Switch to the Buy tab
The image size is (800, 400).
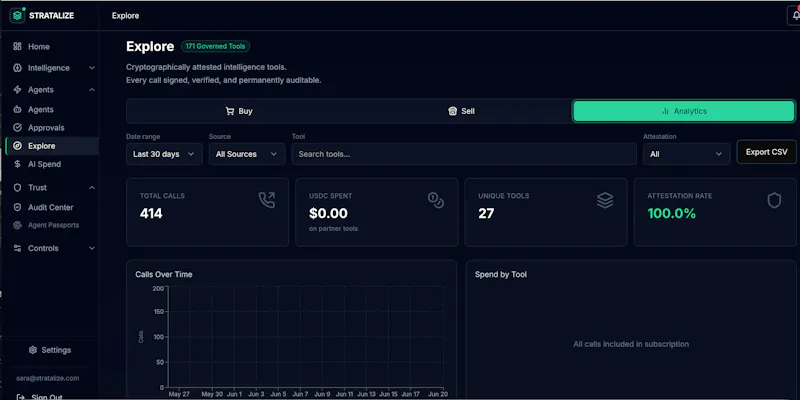coord(238,111)
